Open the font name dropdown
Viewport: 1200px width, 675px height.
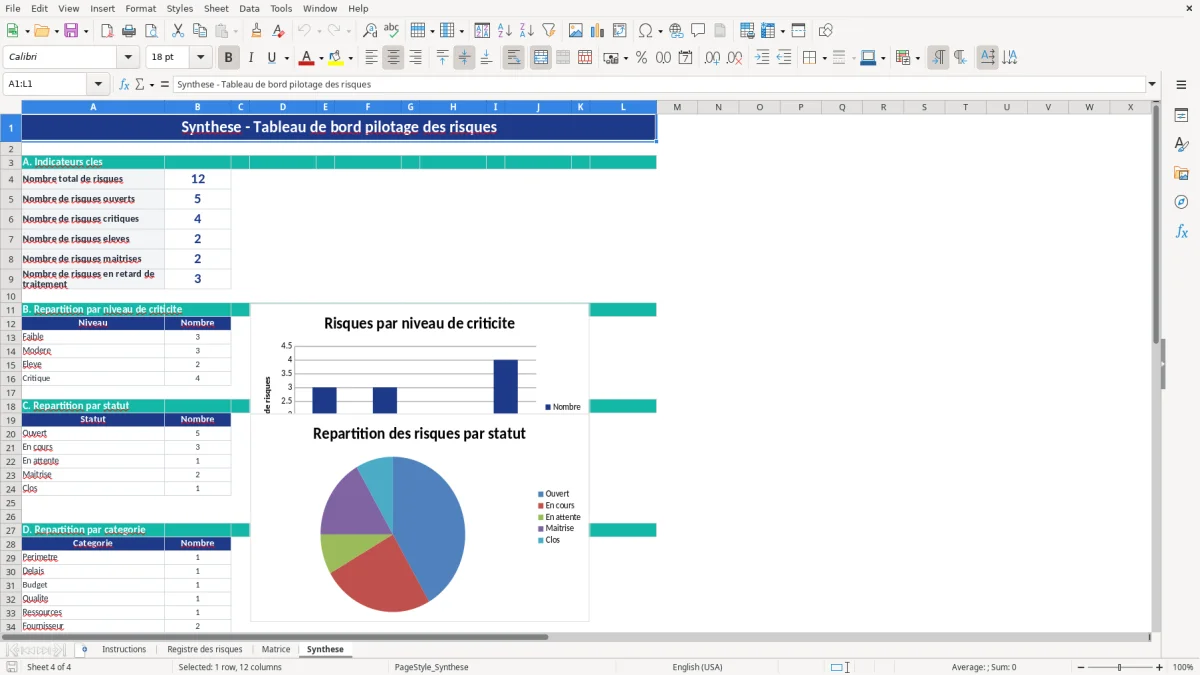pyautogui.click(x=128, y=58)
